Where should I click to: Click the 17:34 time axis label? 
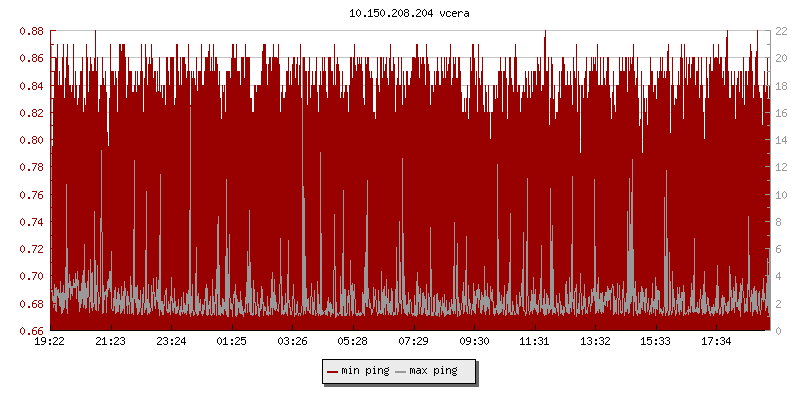pyautogui.click(x=716, y=342)
